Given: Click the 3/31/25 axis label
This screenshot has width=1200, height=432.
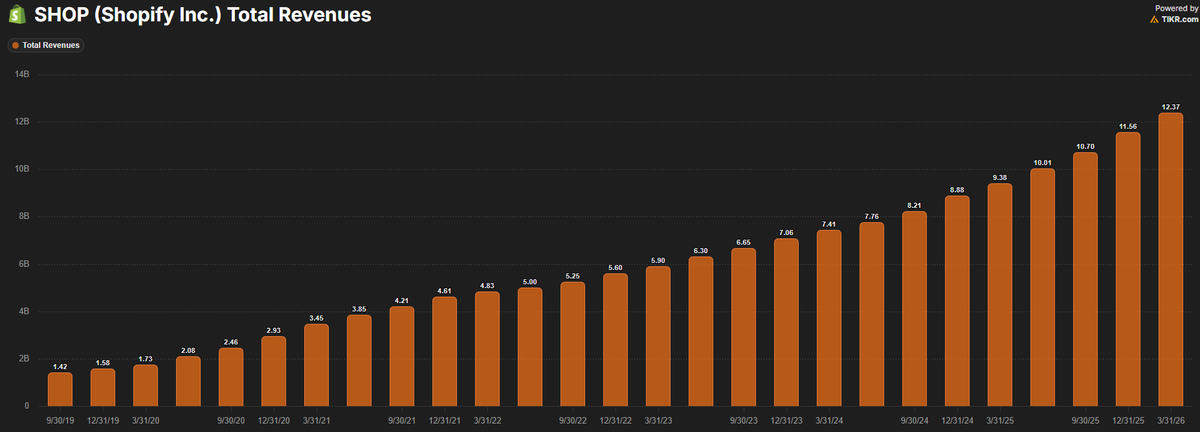Looking at the screenshot, I should click(999, 420).
